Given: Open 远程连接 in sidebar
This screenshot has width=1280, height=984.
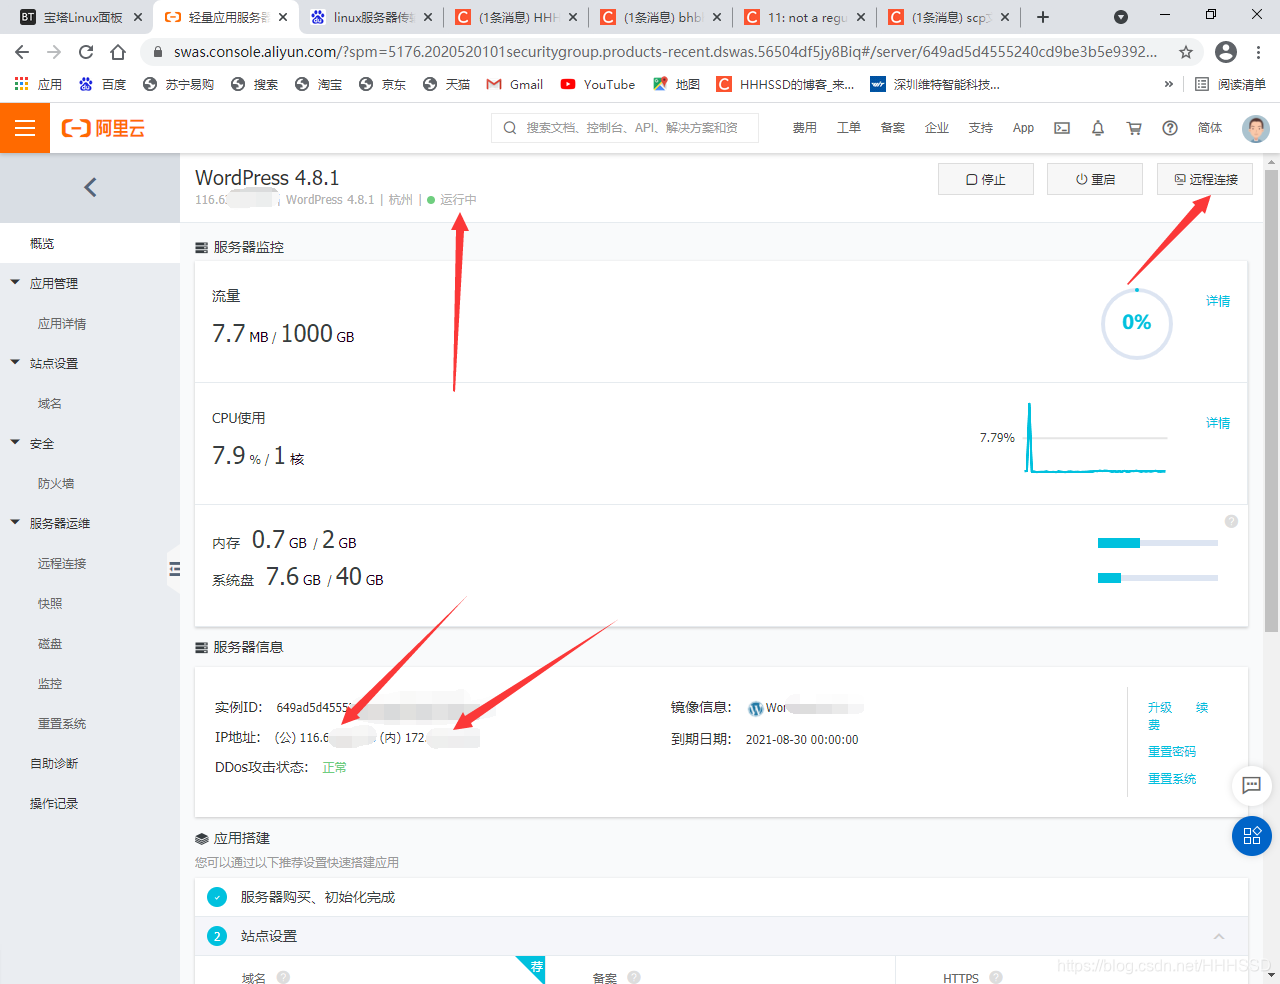Looking at the screenshot, I should [x=62, y=563].
